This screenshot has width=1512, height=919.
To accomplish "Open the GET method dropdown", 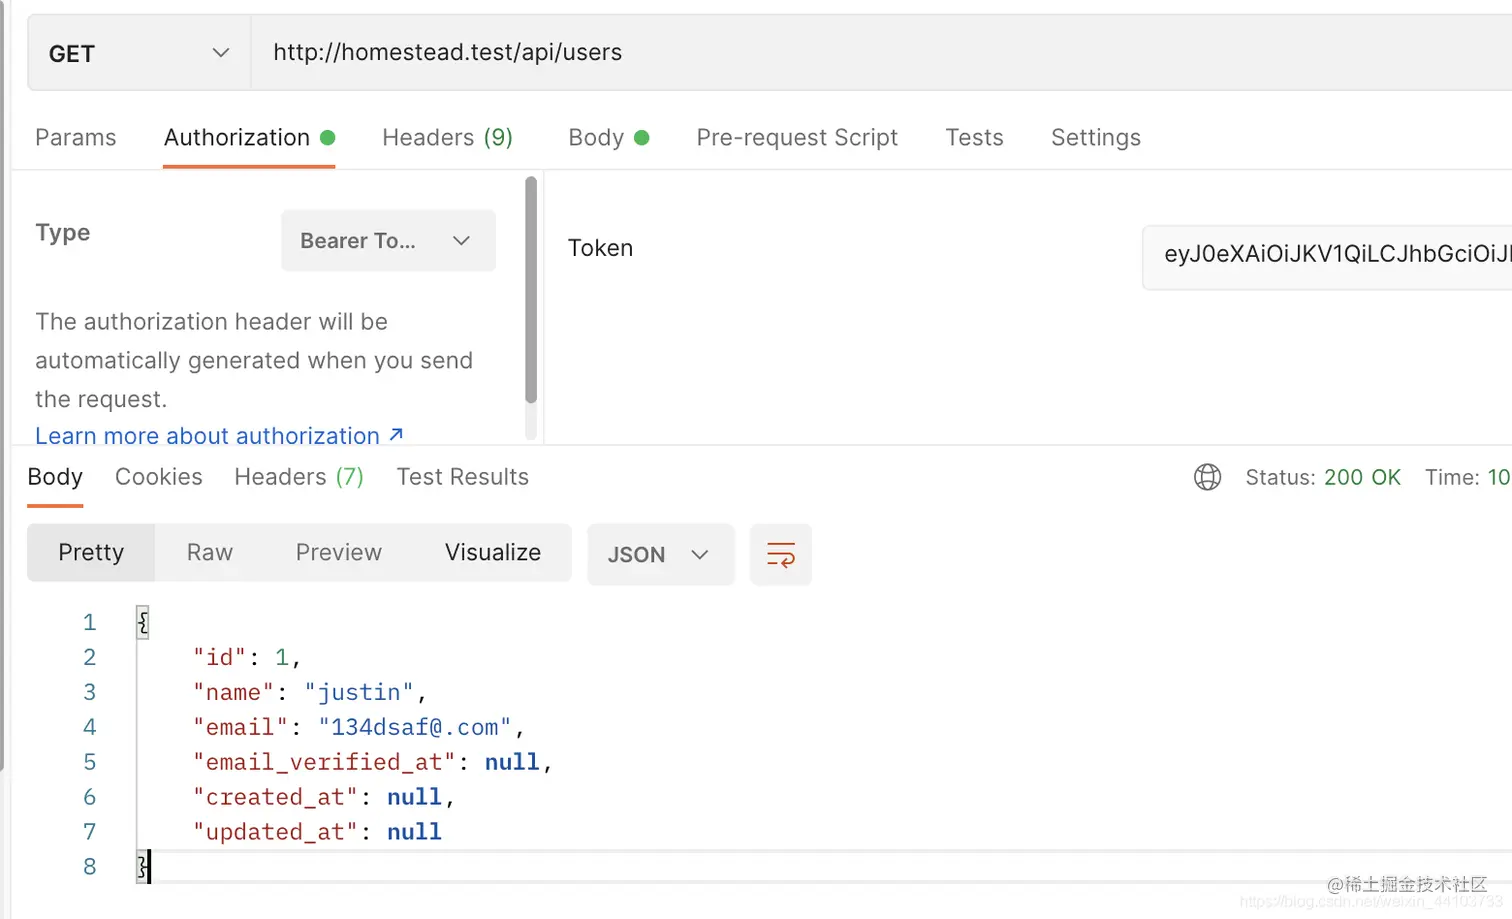I will 139,53.
